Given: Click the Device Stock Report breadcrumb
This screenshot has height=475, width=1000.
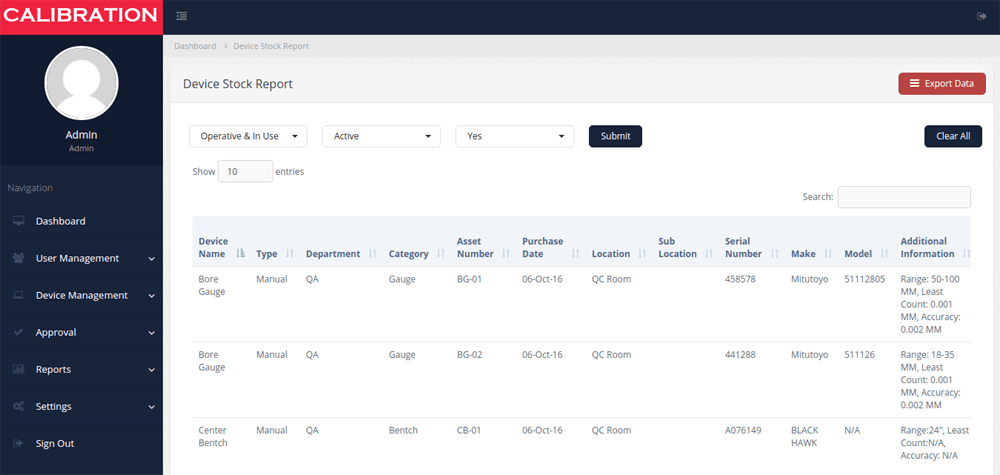Looking at the screenshot, I should coord(271,46).
